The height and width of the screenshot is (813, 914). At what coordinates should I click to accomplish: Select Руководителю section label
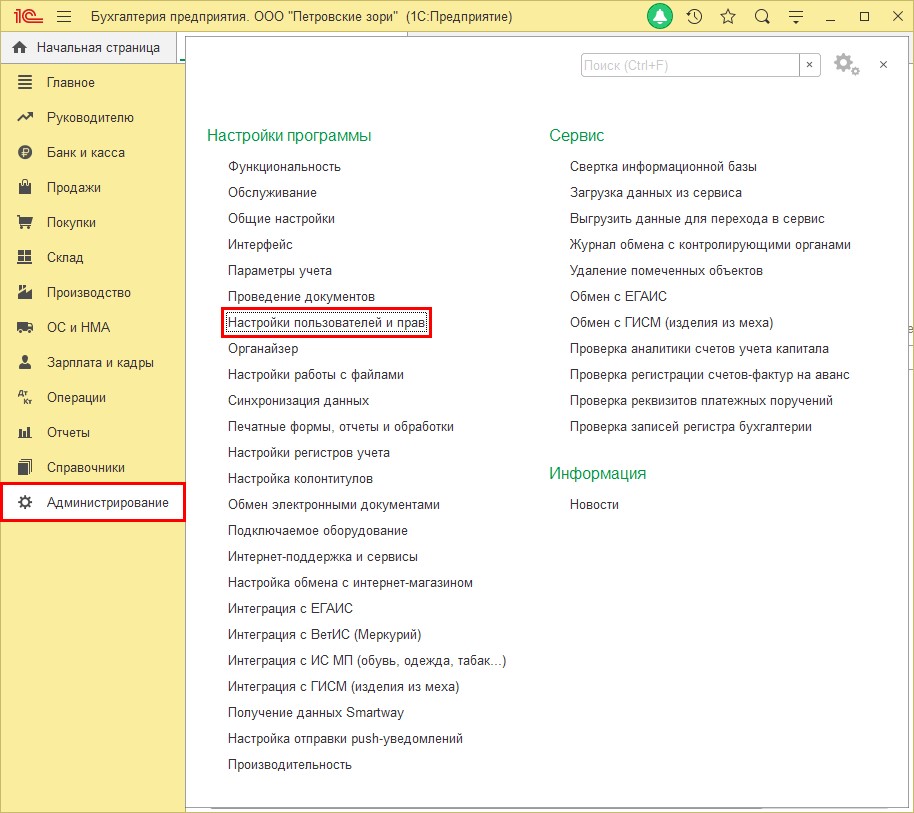(90, 118)
